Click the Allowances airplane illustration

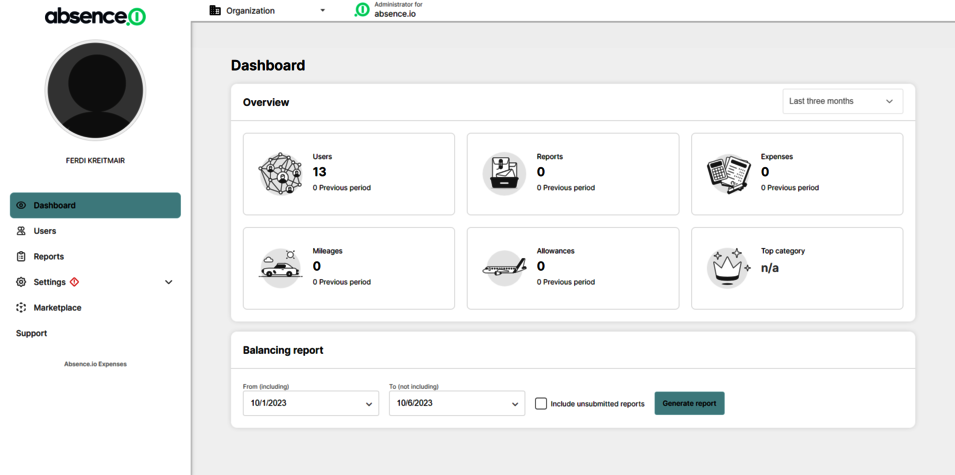(x=504, y=268)
